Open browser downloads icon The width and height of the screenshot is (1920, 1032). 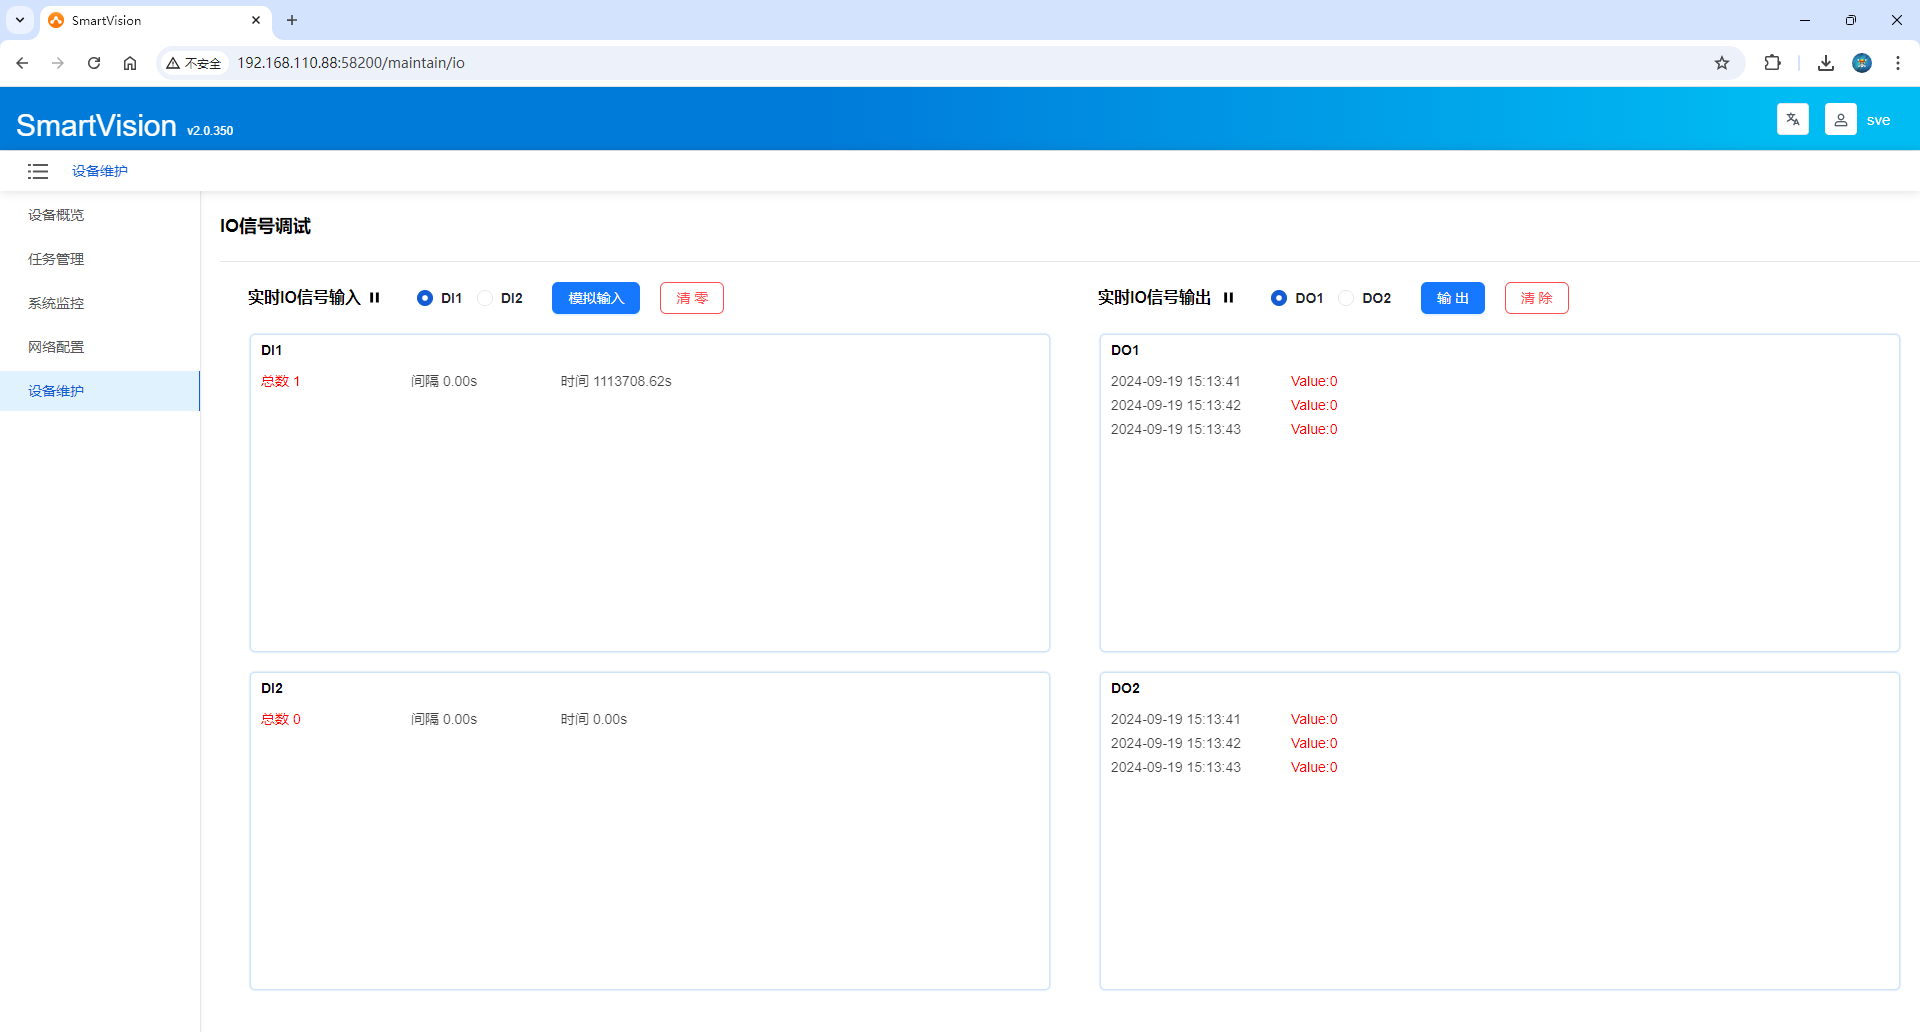point(1826,63)
